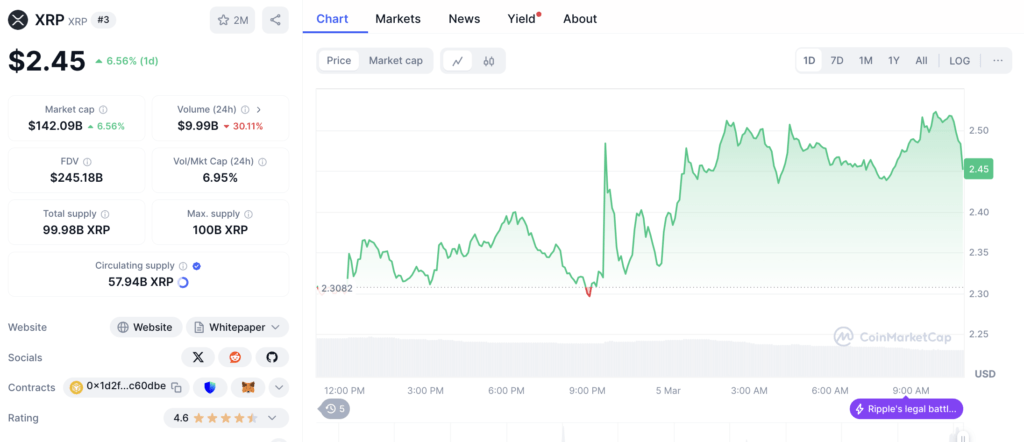1024x442 pixels.
Task: Switch to candlestick chart view icon
Action: point(488,61)
